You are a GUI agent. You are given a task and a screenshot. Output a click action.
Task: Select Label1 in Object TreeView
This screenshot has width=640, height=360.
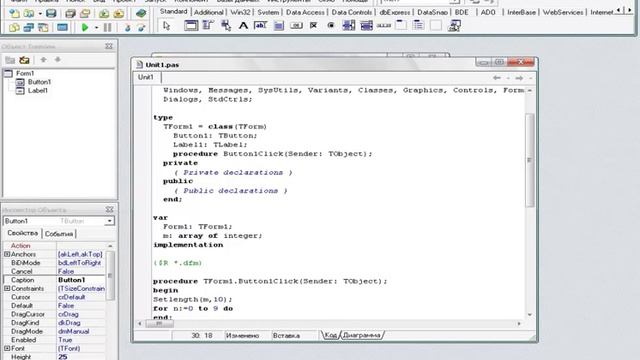pos(38,91)
